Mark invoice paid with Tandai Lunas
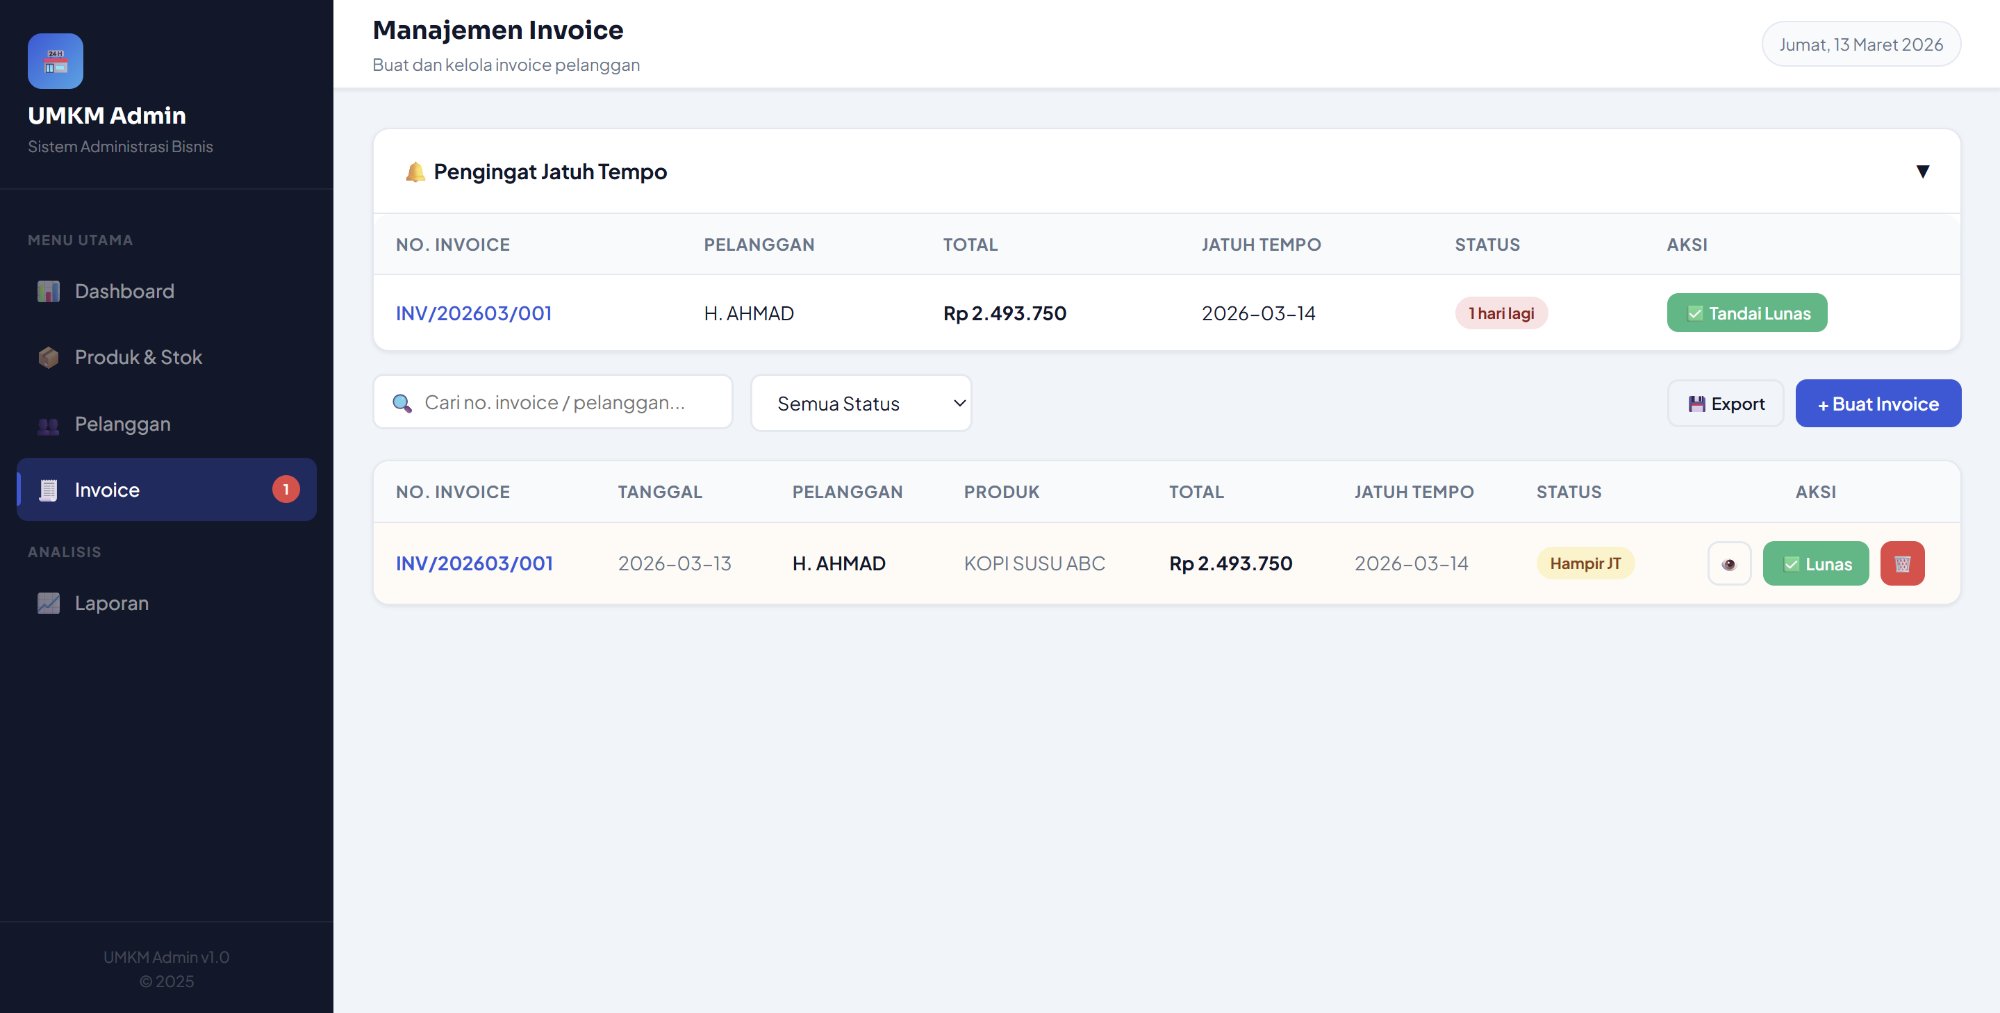The image size is (2000, 1013). [x=1747, y=312]
